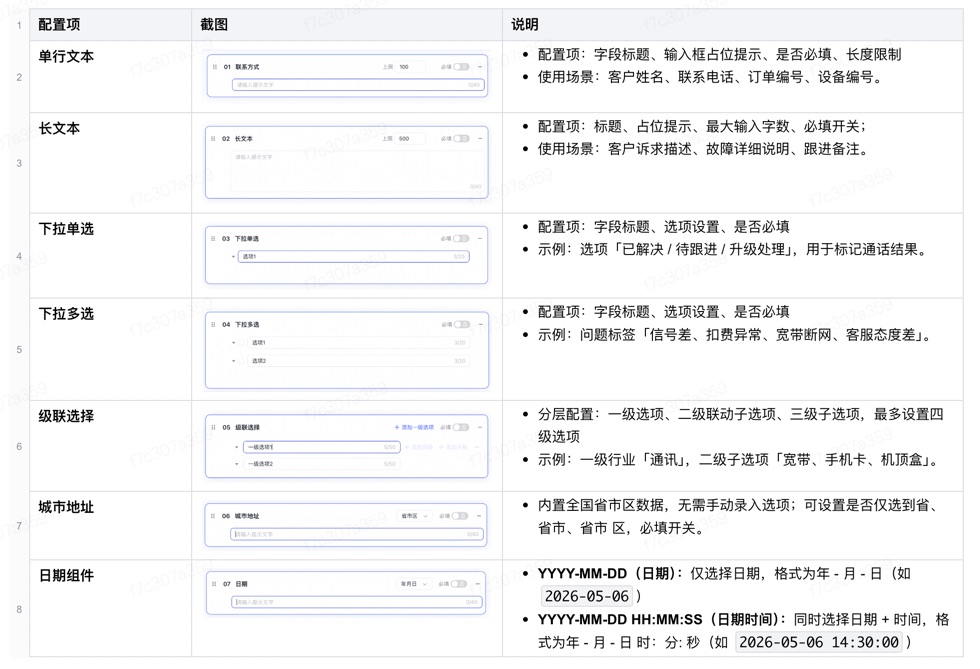
Task: Collapse the arrow beside 一级选项1
Action: (x=236, y=447)
